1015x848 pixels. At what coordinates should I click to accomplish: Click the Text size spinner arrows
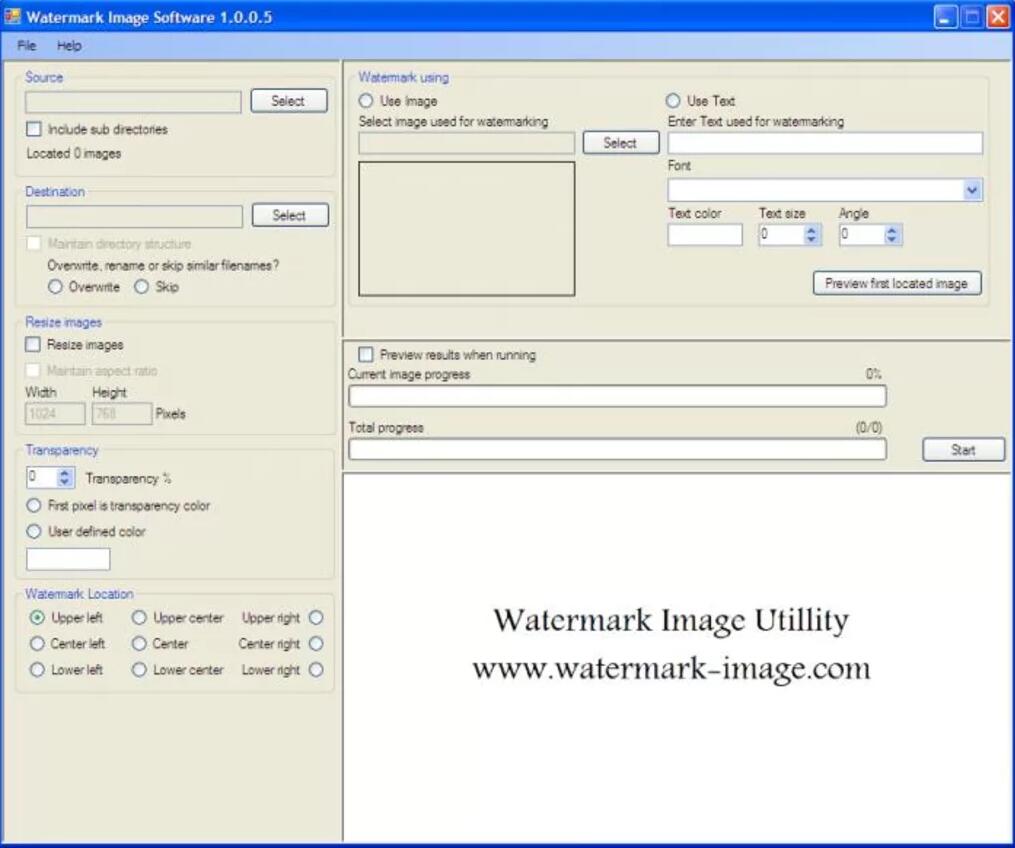(x=812, y=236)
